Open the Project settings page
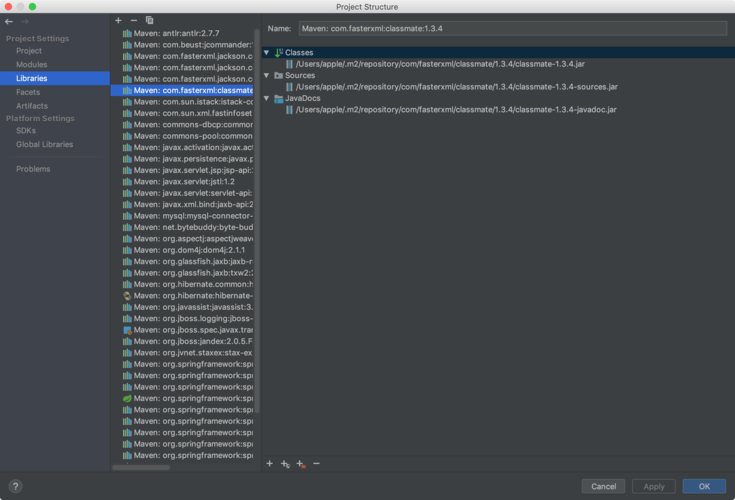 click(x=29, y=51)
